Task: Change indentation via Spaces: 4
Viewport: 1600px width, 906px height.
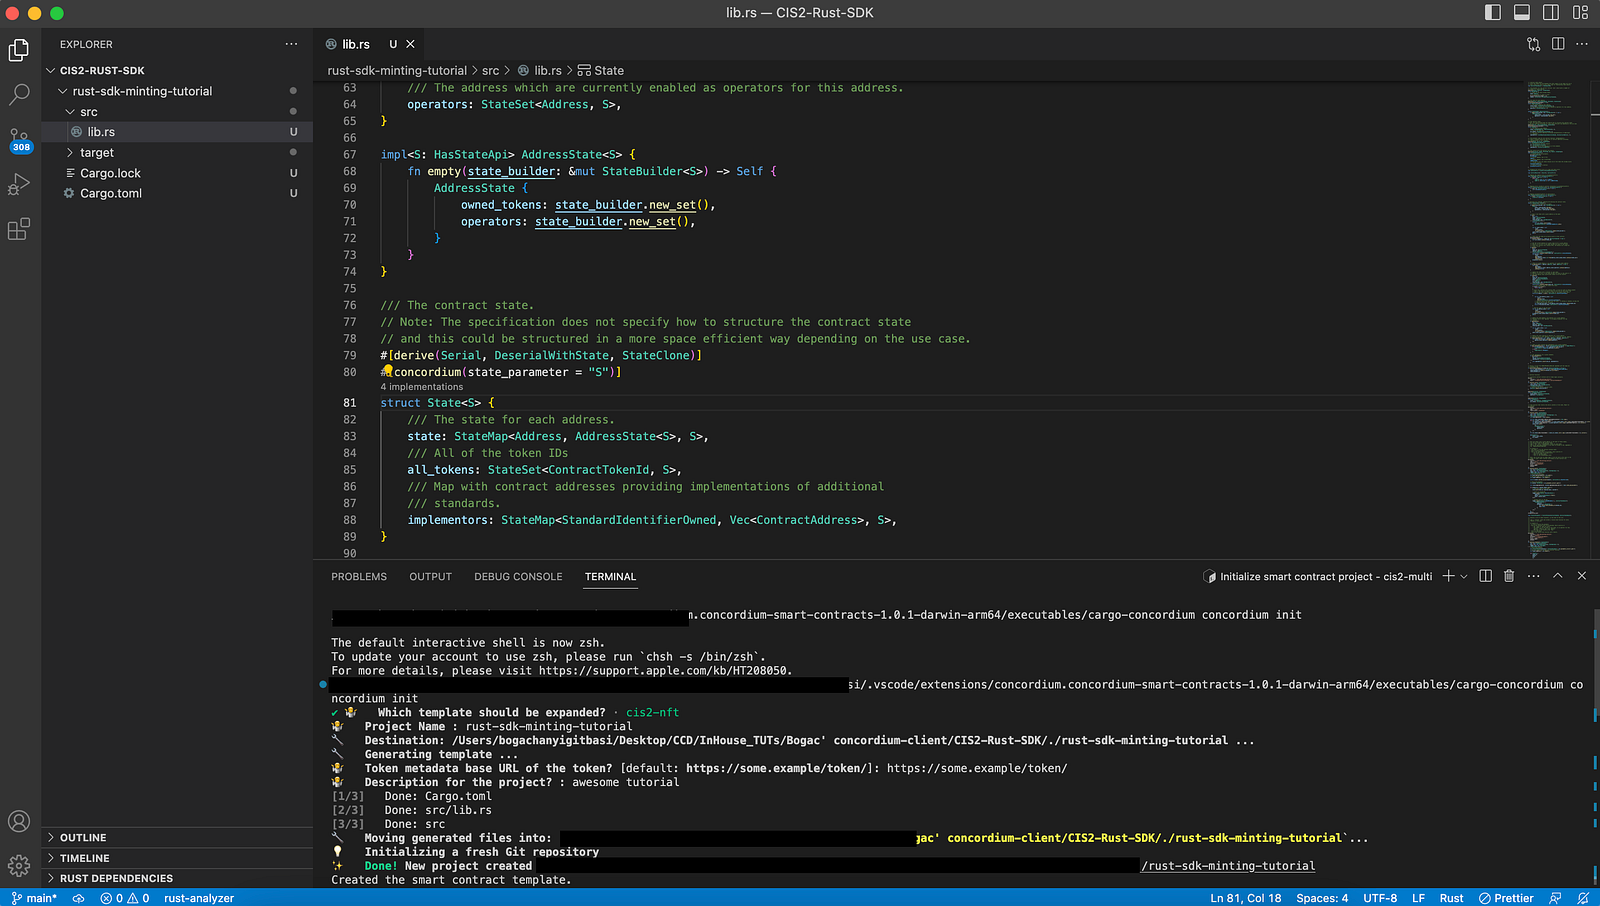Action: (x=1322, y=898)
